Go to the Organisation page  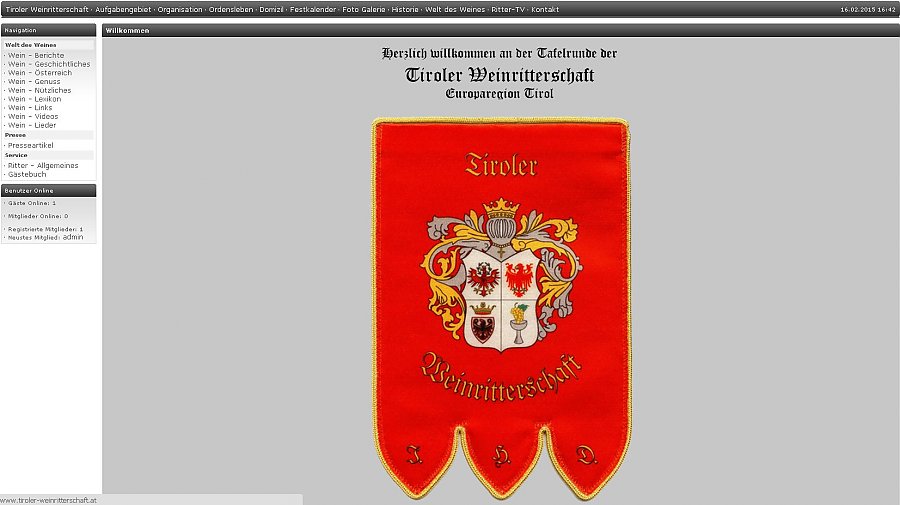point(179,9)
